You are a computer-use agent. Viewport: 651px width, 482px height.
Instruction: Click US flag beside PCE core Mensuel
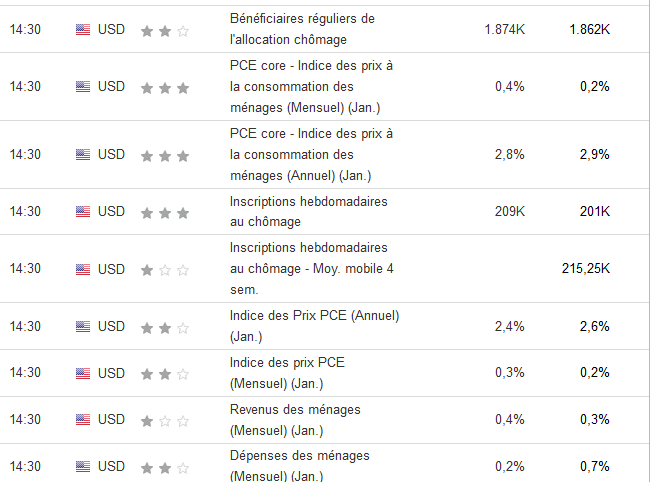coord(82,87)
